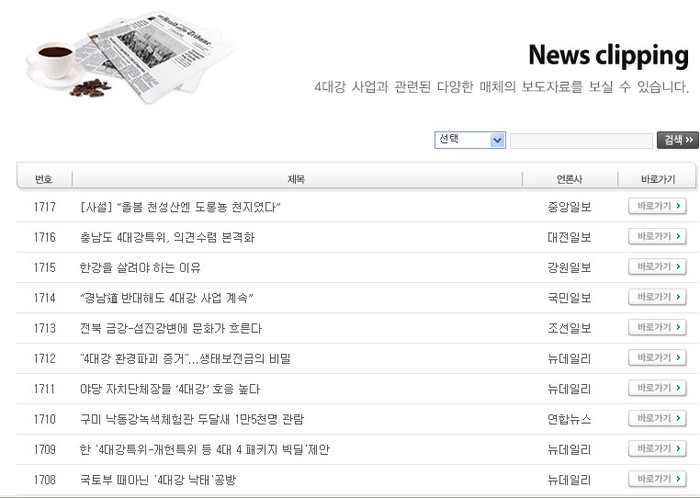The height and width of the screenshot is (498, 700).
Task: Open 바로가기 for article 1709
Action: pyautogui.click(x=657, y=449)
